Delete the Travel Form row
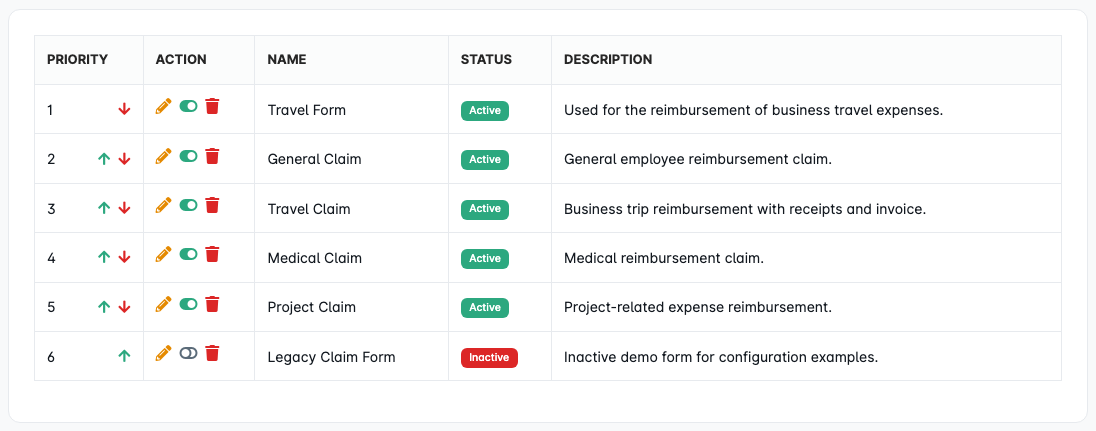This screenshot has height=431, width=1096. pos(212,106)
